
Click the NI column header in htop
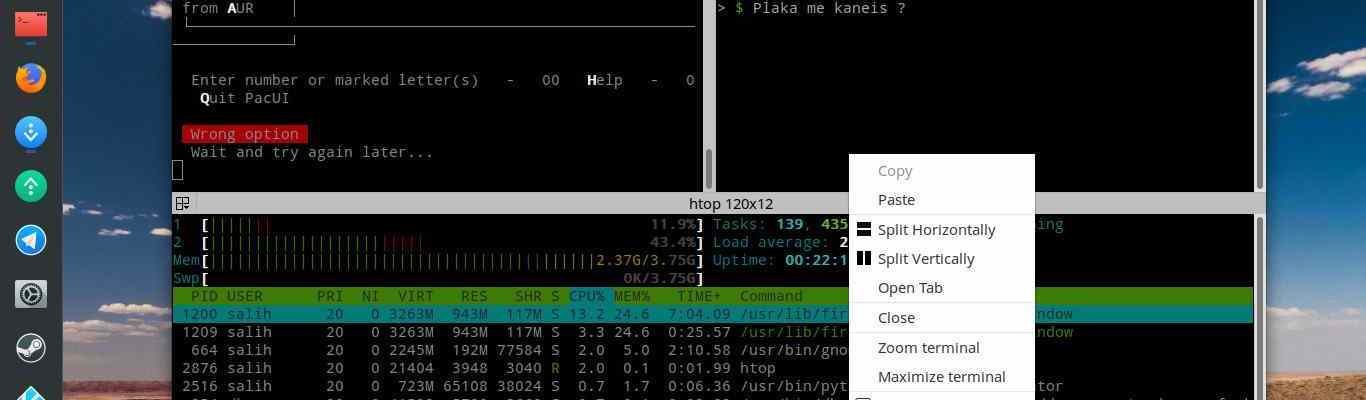(371, 296)
